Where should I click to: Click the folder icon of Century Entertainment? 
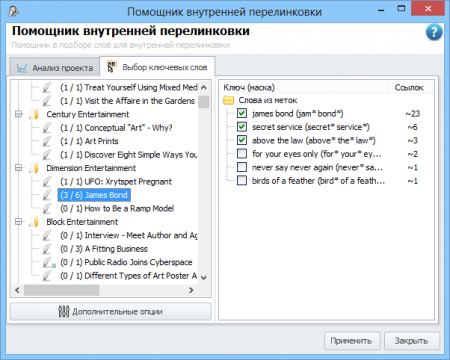(x=34, y=114)
